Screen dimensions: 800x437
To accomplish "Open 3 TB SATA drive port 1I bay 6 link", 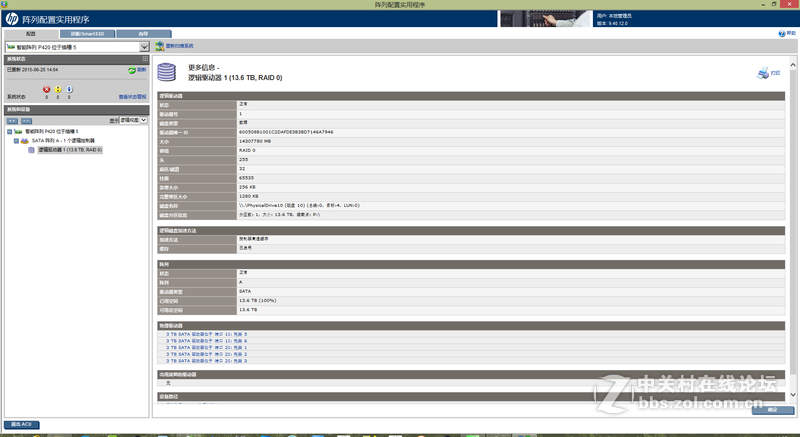I will [207, 341].
